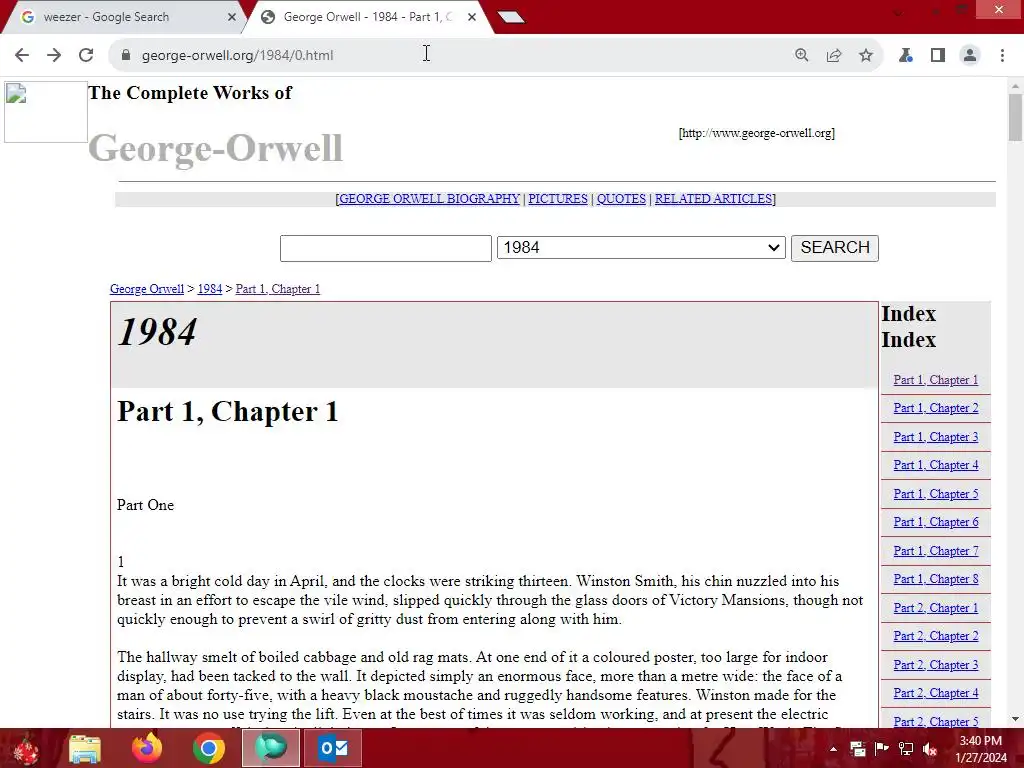This screenshot has height=768, width=1024.
Task: Open index link Part 1, Chapter 4
Action: [936, 465]
